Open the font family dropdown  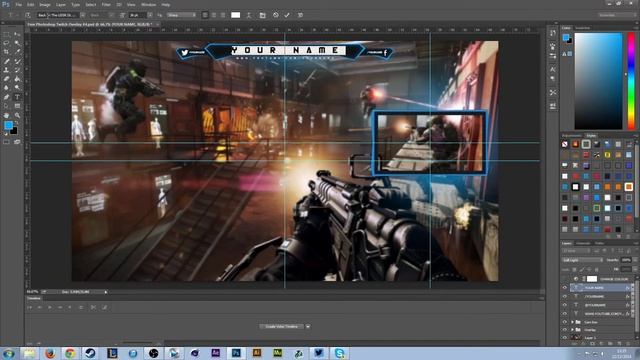click(83, 15)
